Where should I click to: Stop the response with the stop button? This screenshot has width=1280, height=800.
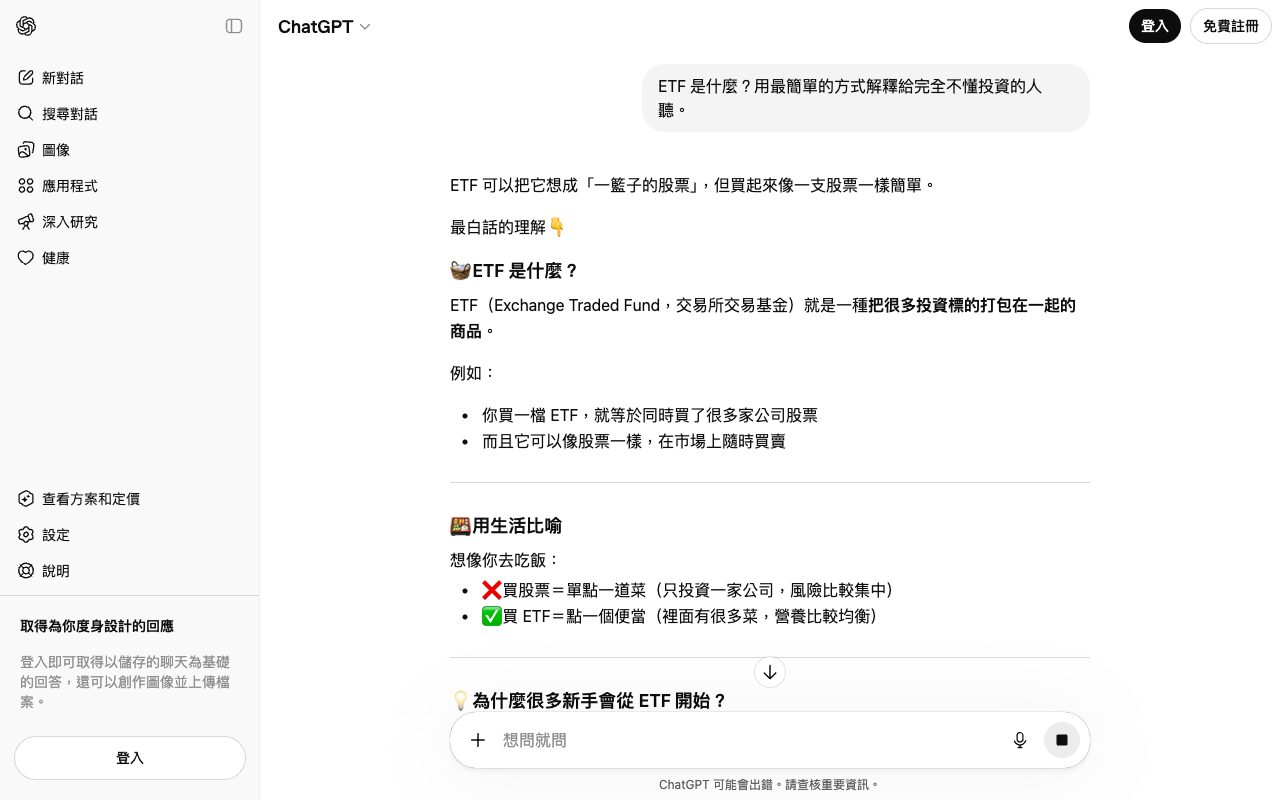pyautogui.click(x=1062, y=740)
